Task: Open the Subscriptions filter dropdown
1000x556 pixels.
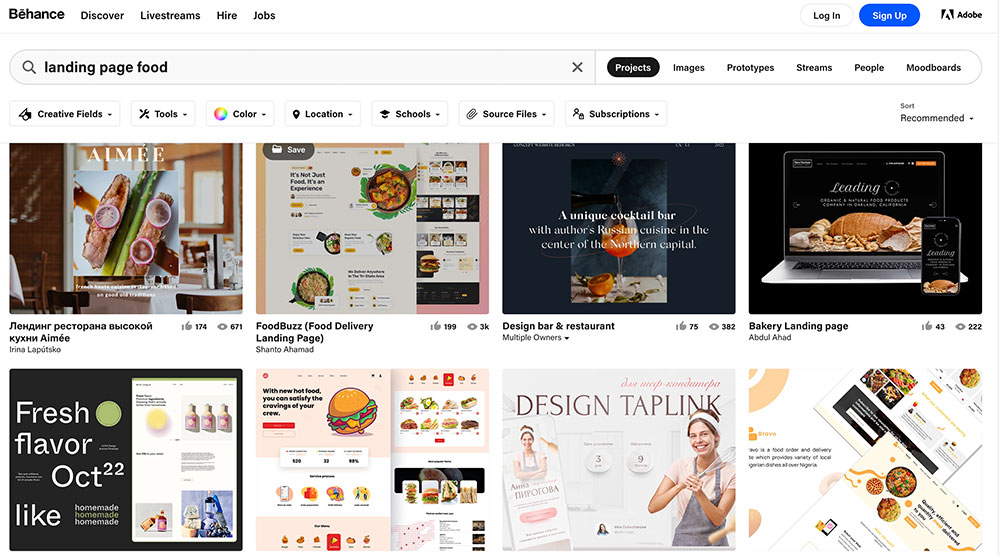Action: pyautogui.click(x=615, y=114)
